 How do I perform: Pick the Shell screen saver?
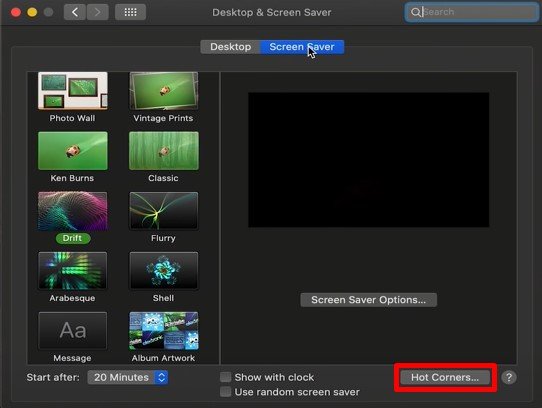click(164, 271)
